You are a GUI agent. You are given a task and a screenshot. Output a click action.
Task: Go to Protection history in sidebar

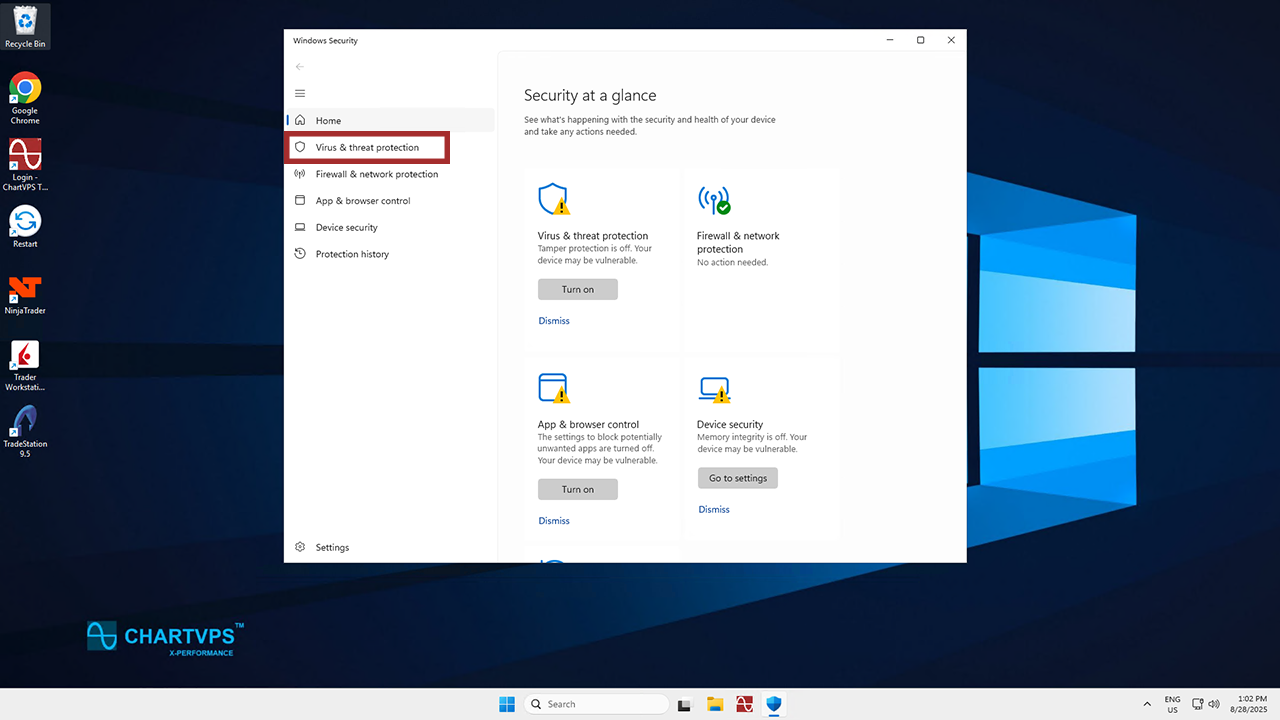click(352, 254)
